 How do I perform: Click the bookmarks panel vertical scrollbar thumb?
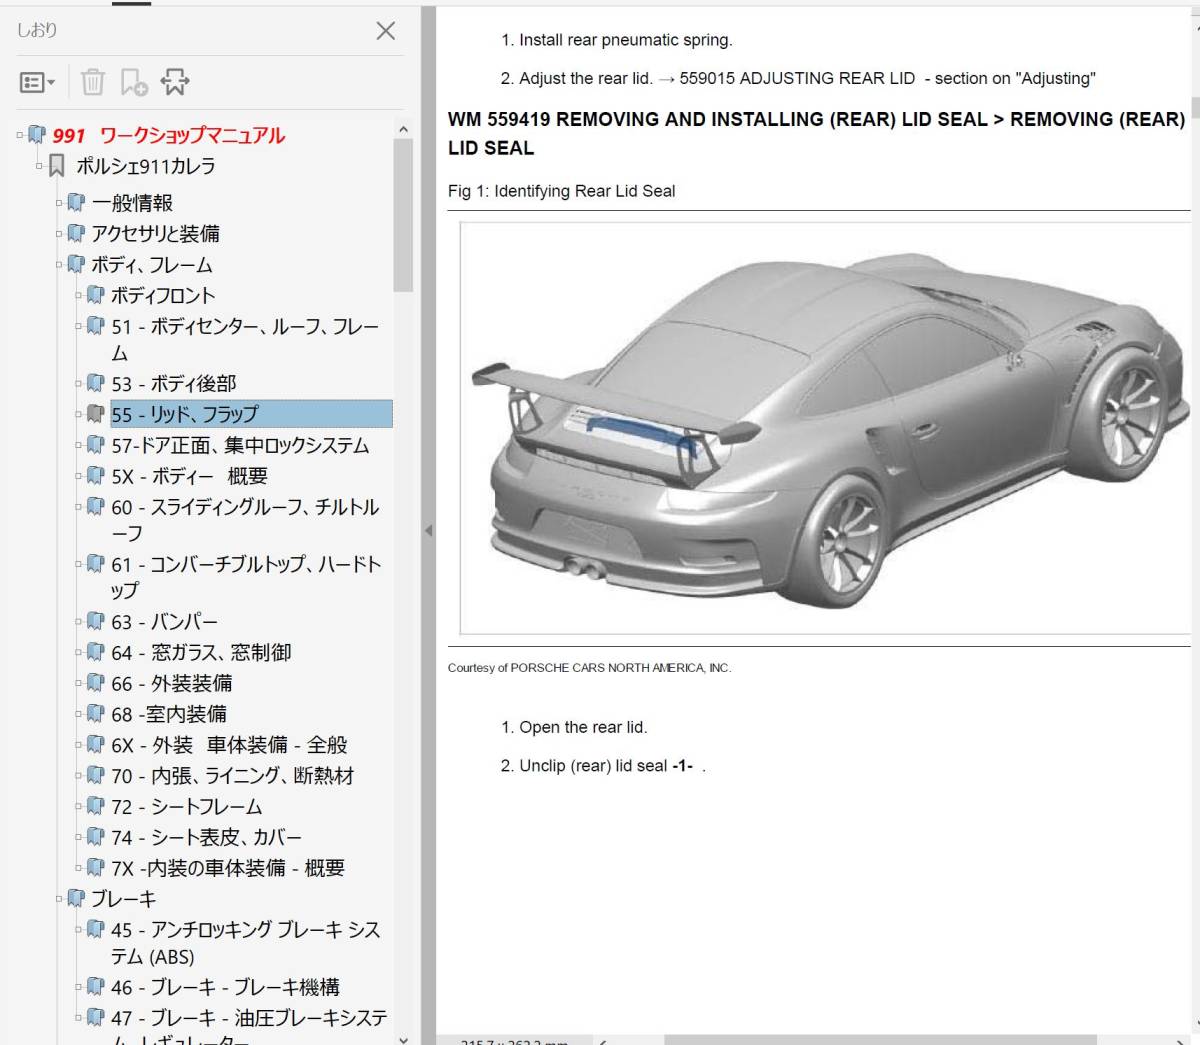(403, 214)
